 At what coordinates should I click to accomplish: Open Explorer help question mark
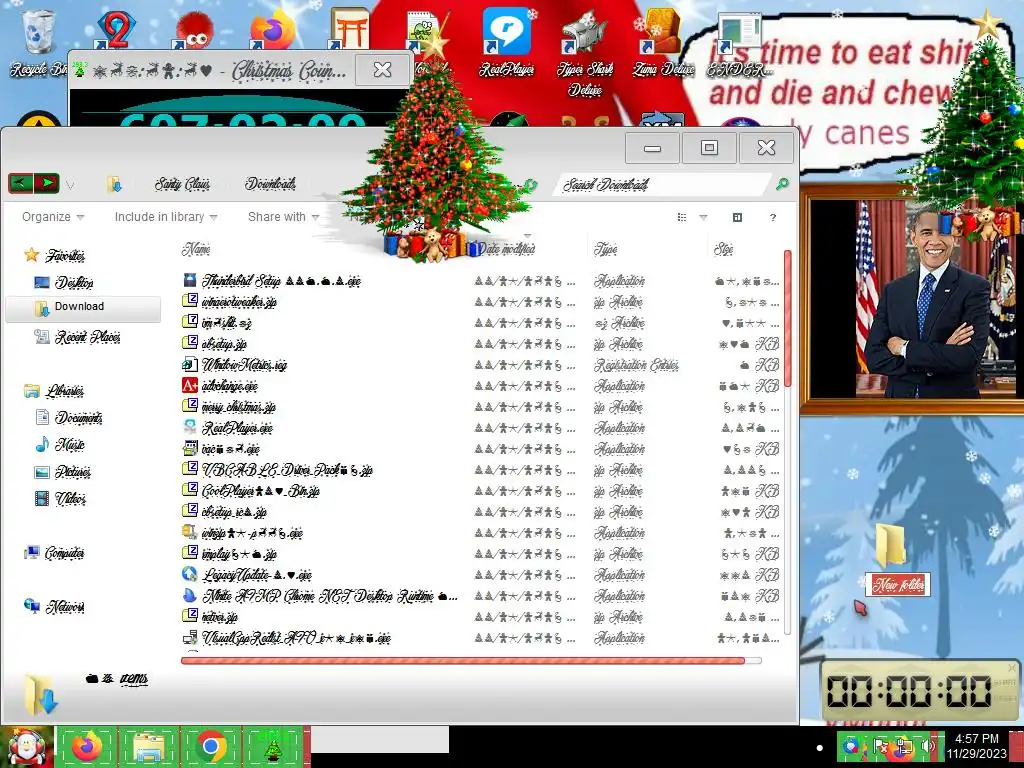pyautogui.click(x=773, y=217)
